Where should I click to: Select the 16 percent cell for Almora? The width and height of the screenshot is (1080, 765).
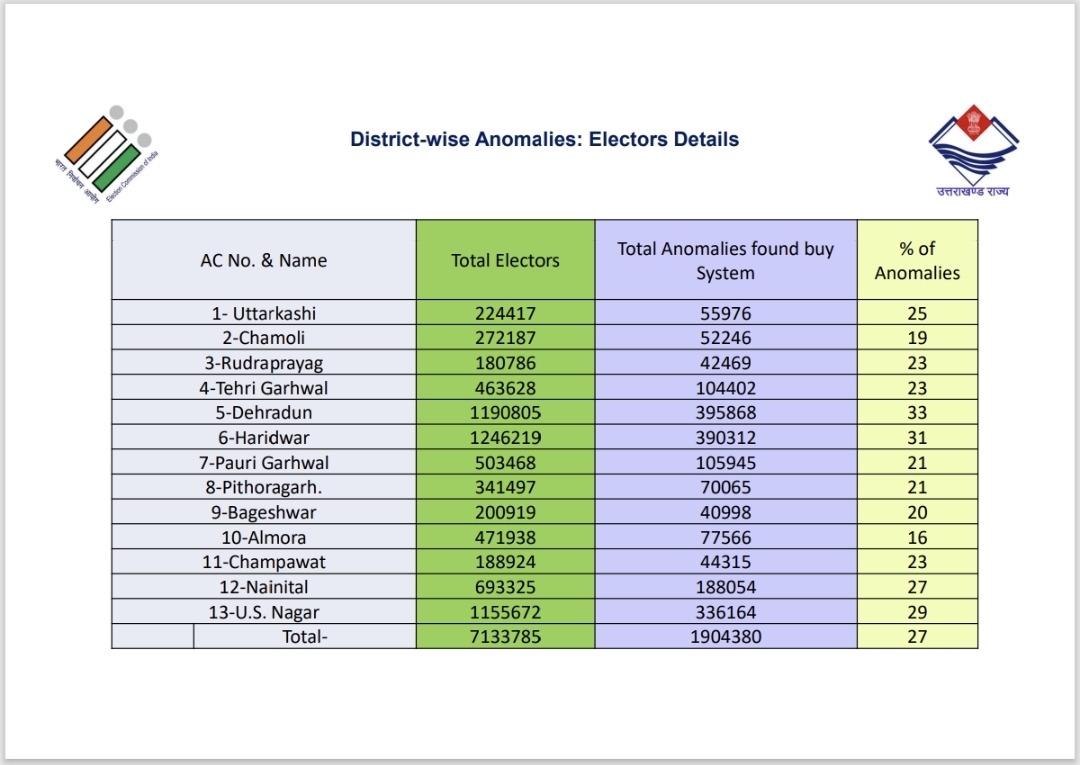(x=917, y=537)
